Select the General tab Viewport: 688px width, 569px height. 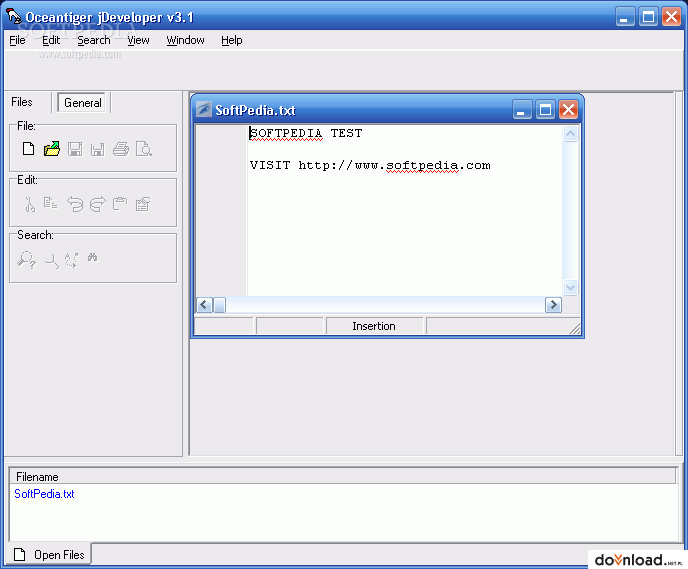coord(82,103)
